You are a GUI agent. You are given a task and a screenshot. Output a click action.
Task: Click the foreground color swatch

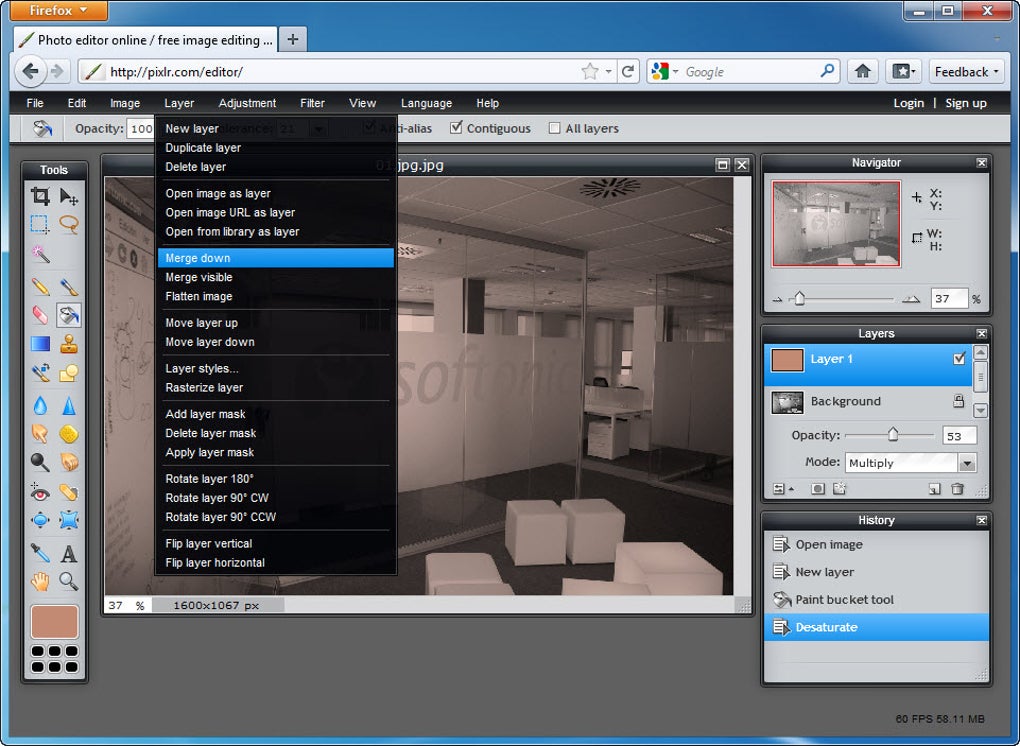tap(54, 622)
